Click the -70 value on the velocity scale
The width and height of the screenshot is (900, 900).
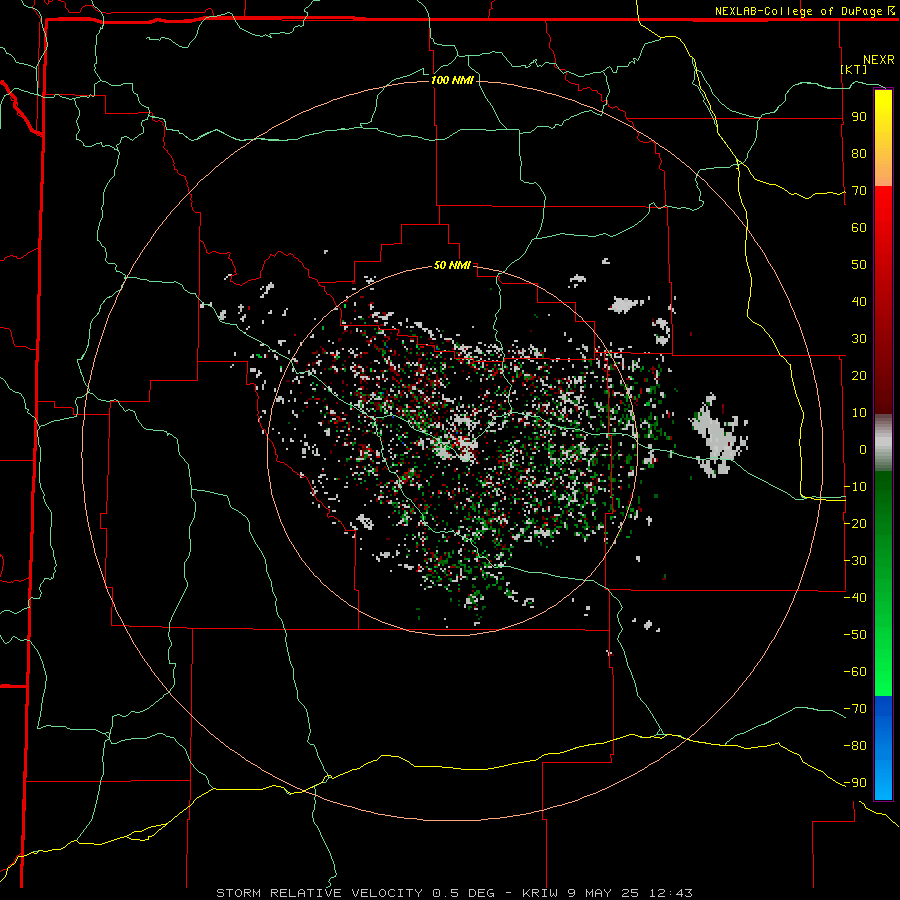tap(855, 709)
